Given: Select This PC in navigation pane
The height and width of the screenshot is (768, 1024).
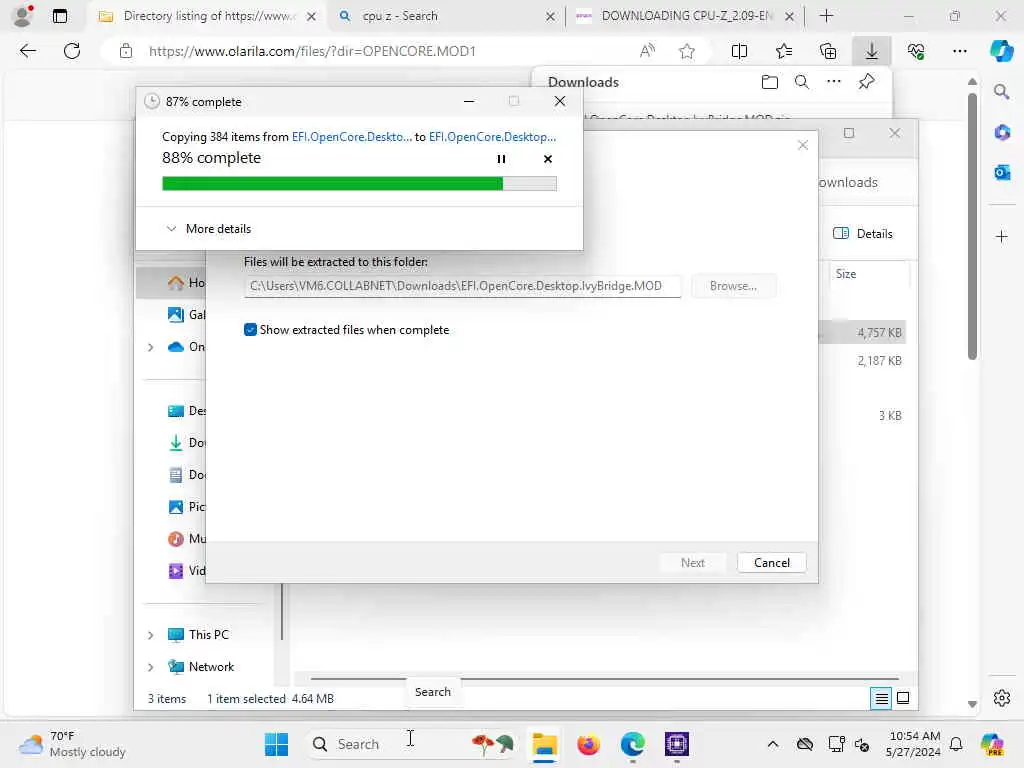Looking at the screenshot, I should click(208, 635).
